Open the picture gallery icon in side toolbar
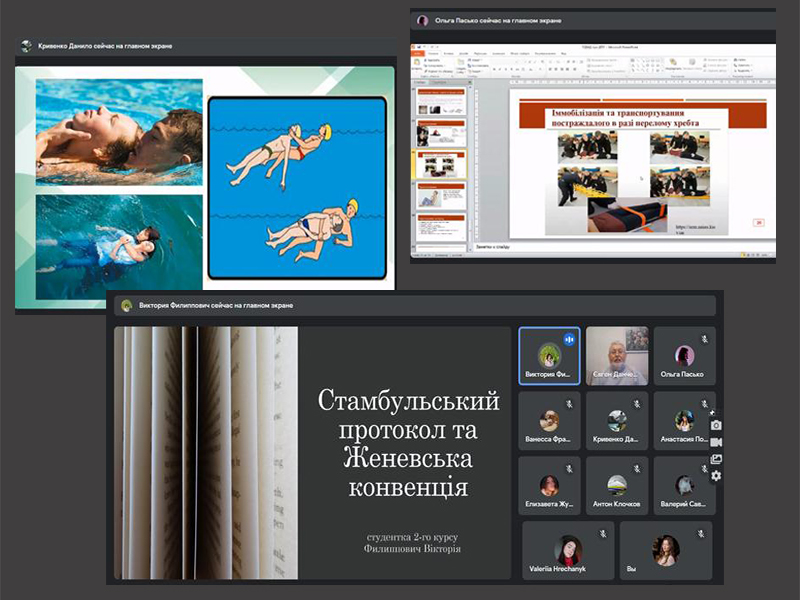Viewport: 800px width, 600px height. (716, 459)
